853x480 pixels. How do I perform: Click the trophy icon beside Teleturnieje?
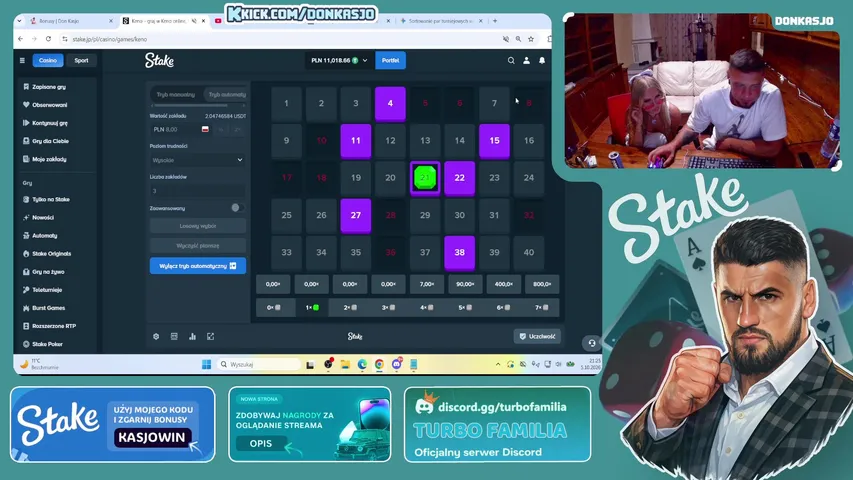pyautogui.click(x=26, y=290)
